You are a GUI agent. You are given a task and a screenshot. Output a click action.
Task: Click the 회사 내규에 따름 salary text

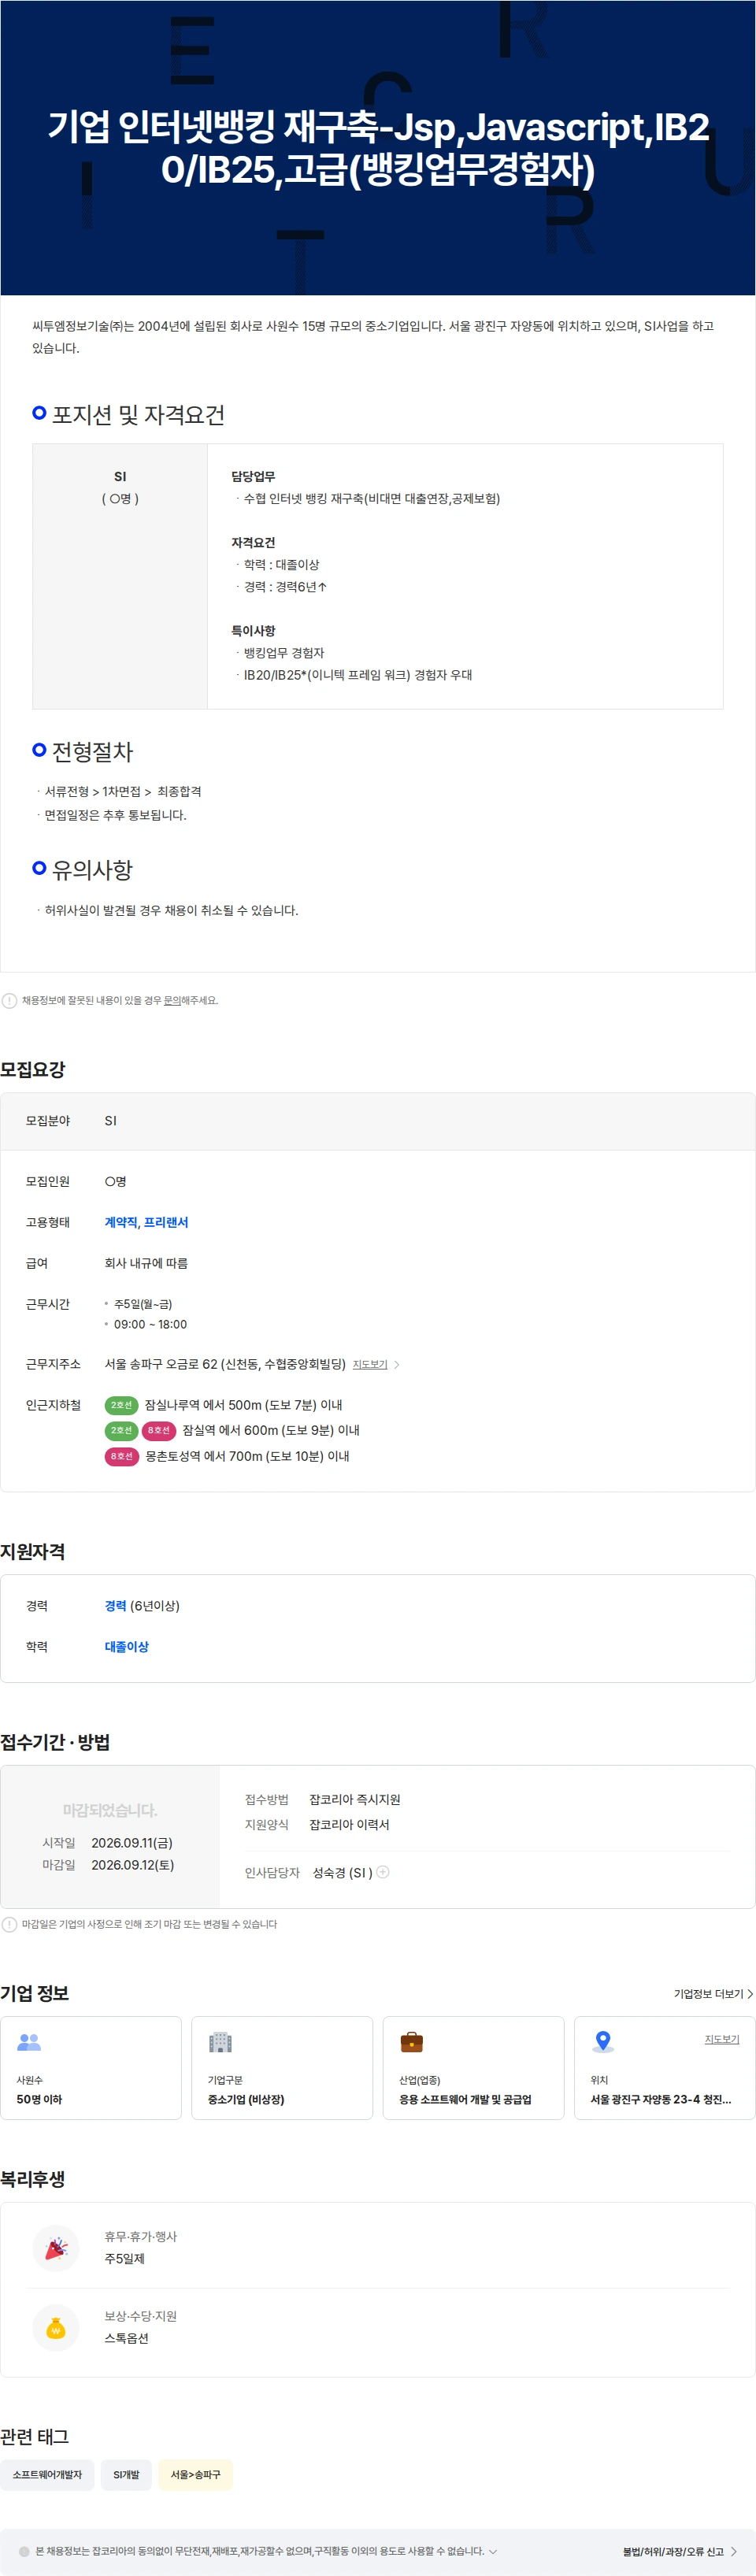146,1263
